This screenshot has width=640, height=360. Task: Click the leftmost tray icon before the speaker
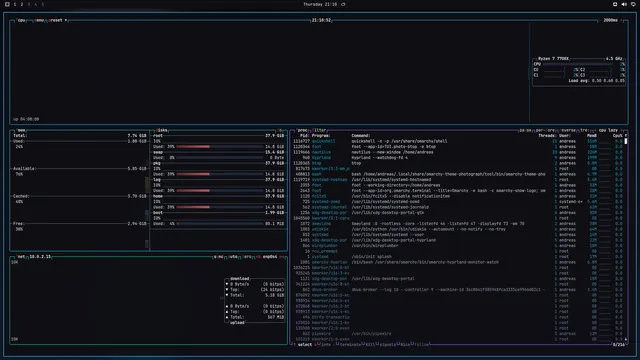pos(615,4)
